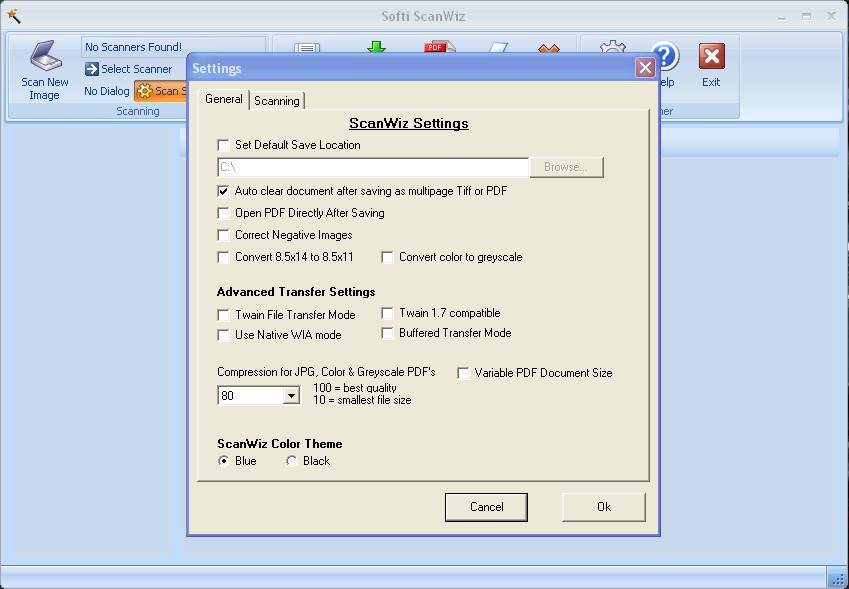Click the Browse... button
Image resolution: width=849 pixels, height=589 pixels.
coord(566,167)
